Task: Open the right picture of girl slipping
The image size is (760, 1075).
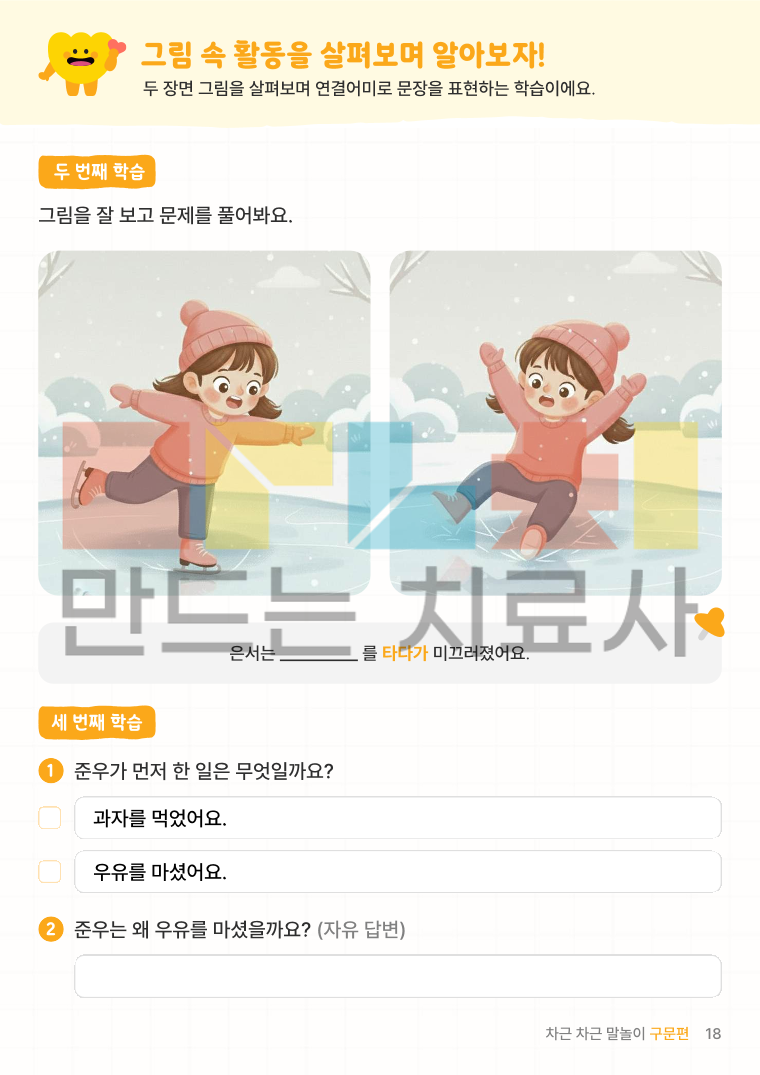Action: coord(556,423)
